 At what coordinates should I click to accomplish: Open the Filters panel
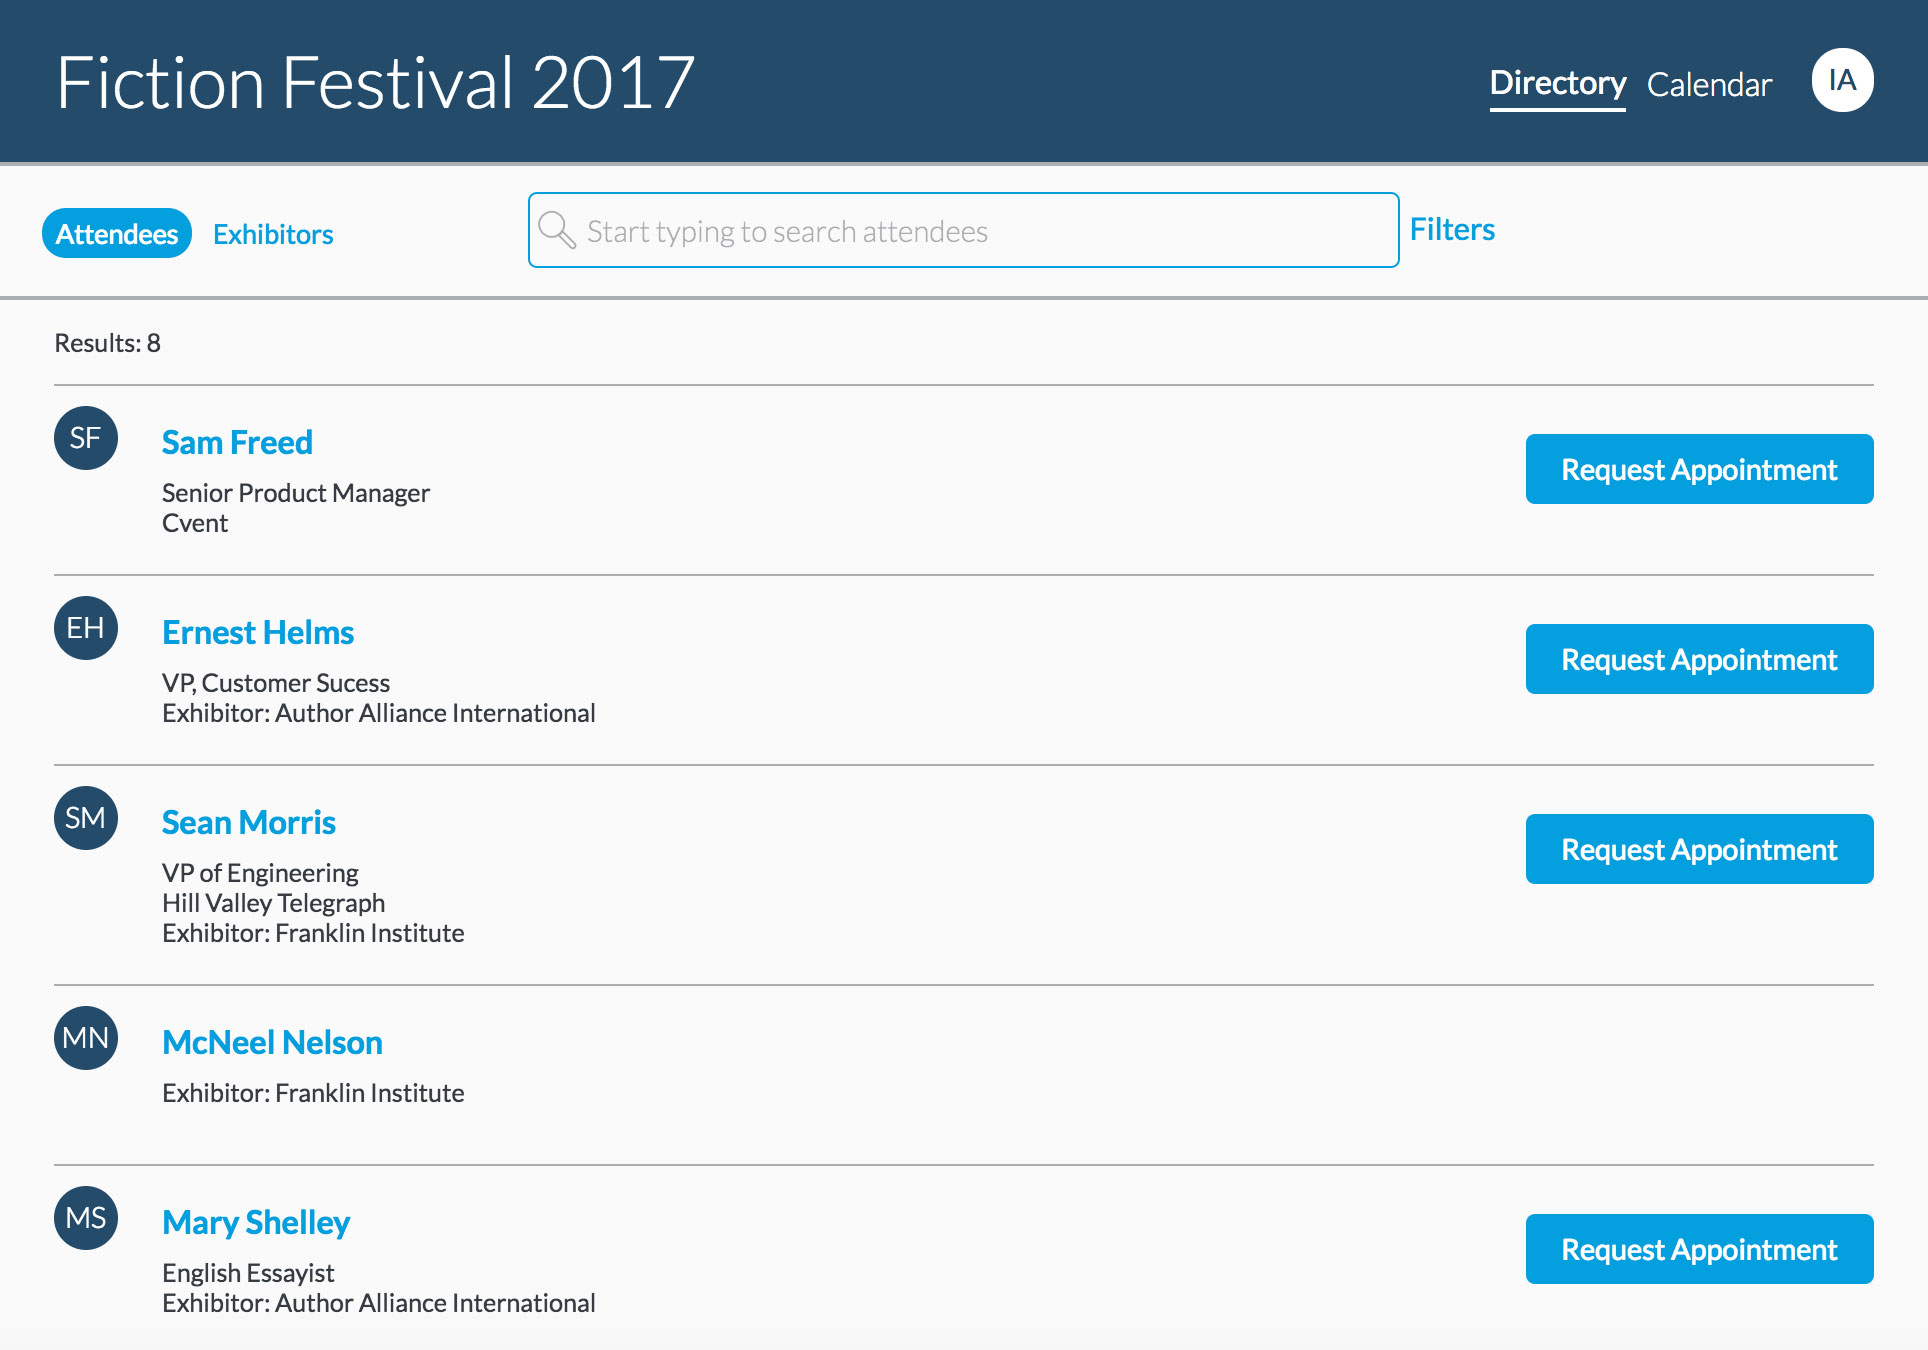(1452, 230)
